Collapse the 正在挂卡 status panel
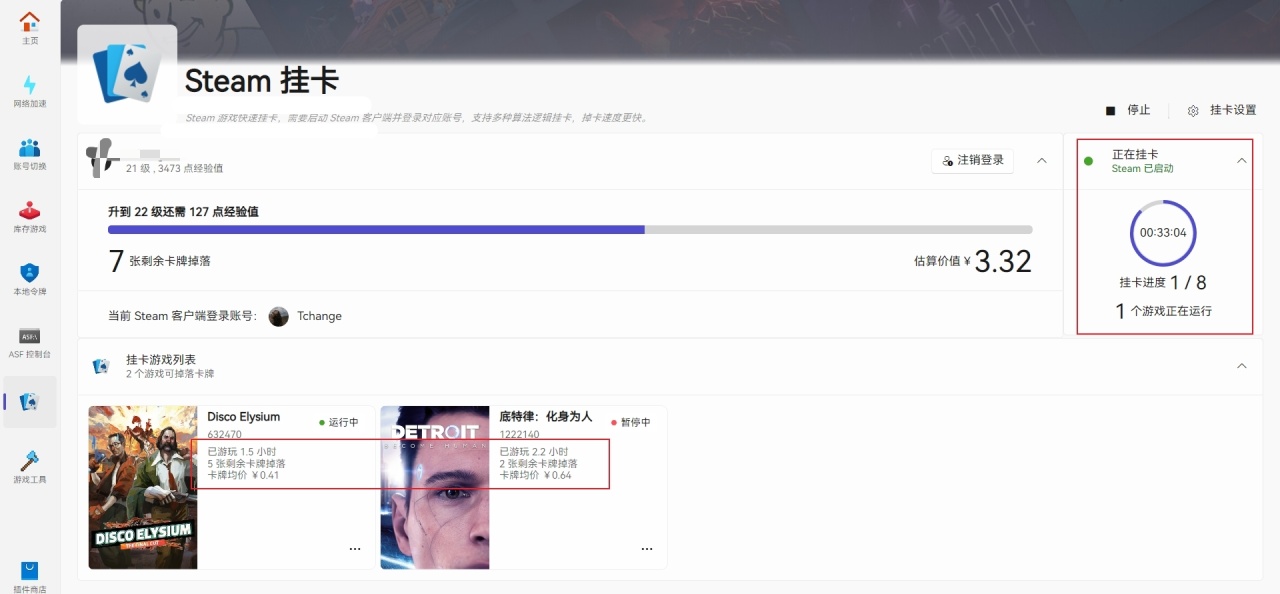 pyautogui.click(x=1242, y=160)
